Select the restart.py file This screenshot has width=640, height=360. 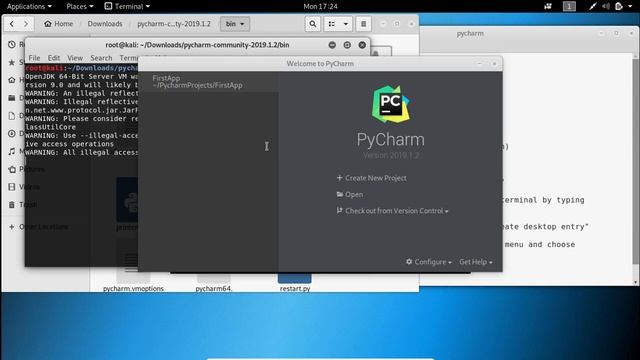295,282
